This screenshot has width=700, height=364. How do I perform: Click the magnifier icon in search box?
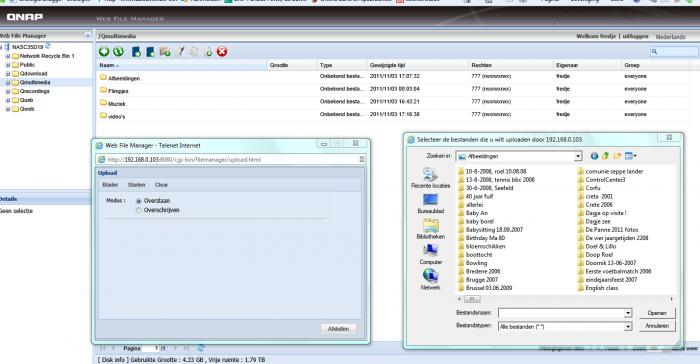pyautogui.click(x=654, y=52)
